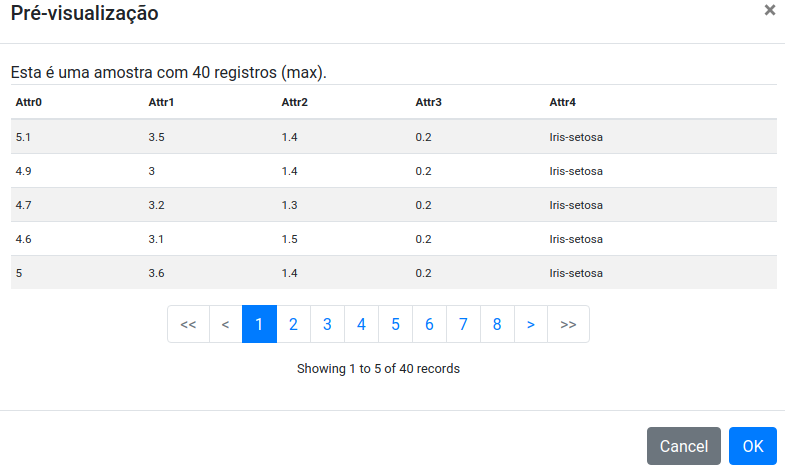Viewport: 785px width, 473px height.
Task: Switch to page 4 of records
Action: click(x=361, y=324)
